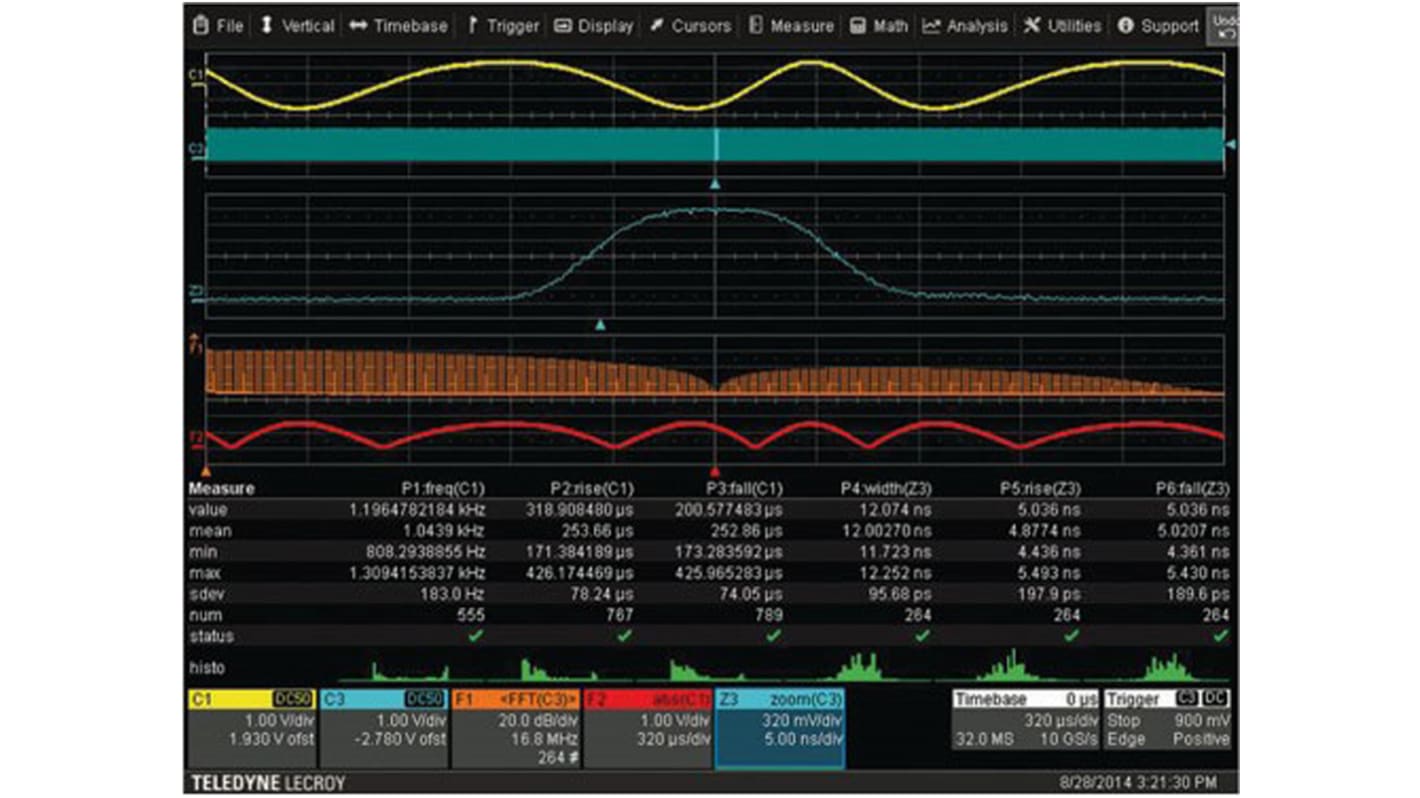Select the C1 trace label marker
This screenshot has height=798, width=1420.
point(196,75)
